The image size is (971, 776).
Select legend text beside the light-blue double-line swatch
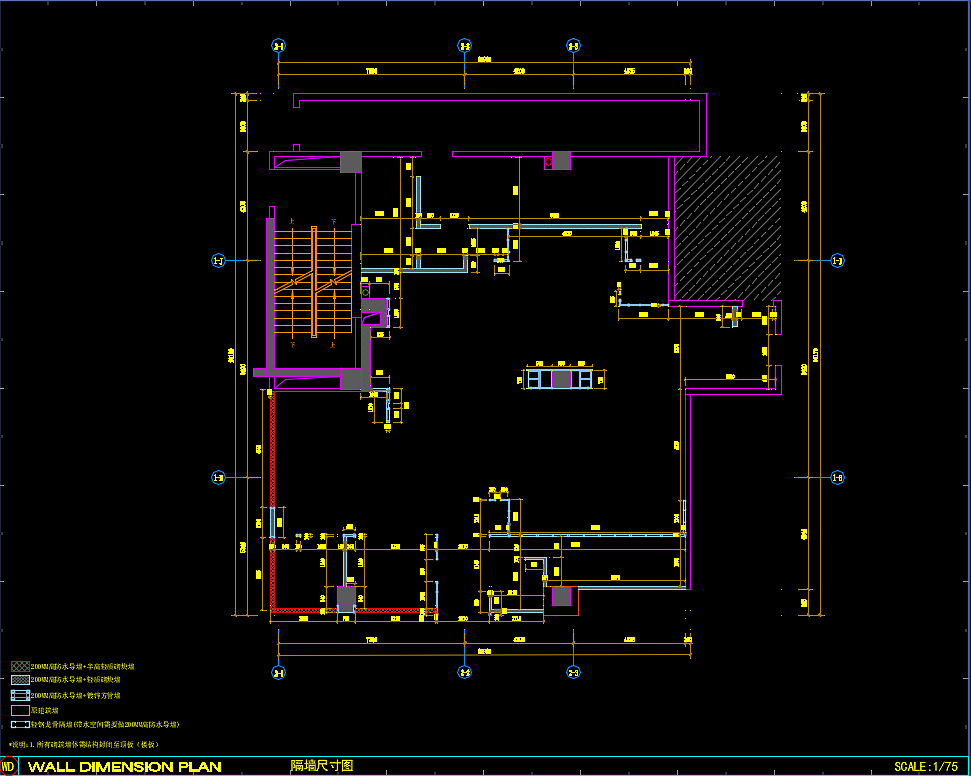point(76,695)
